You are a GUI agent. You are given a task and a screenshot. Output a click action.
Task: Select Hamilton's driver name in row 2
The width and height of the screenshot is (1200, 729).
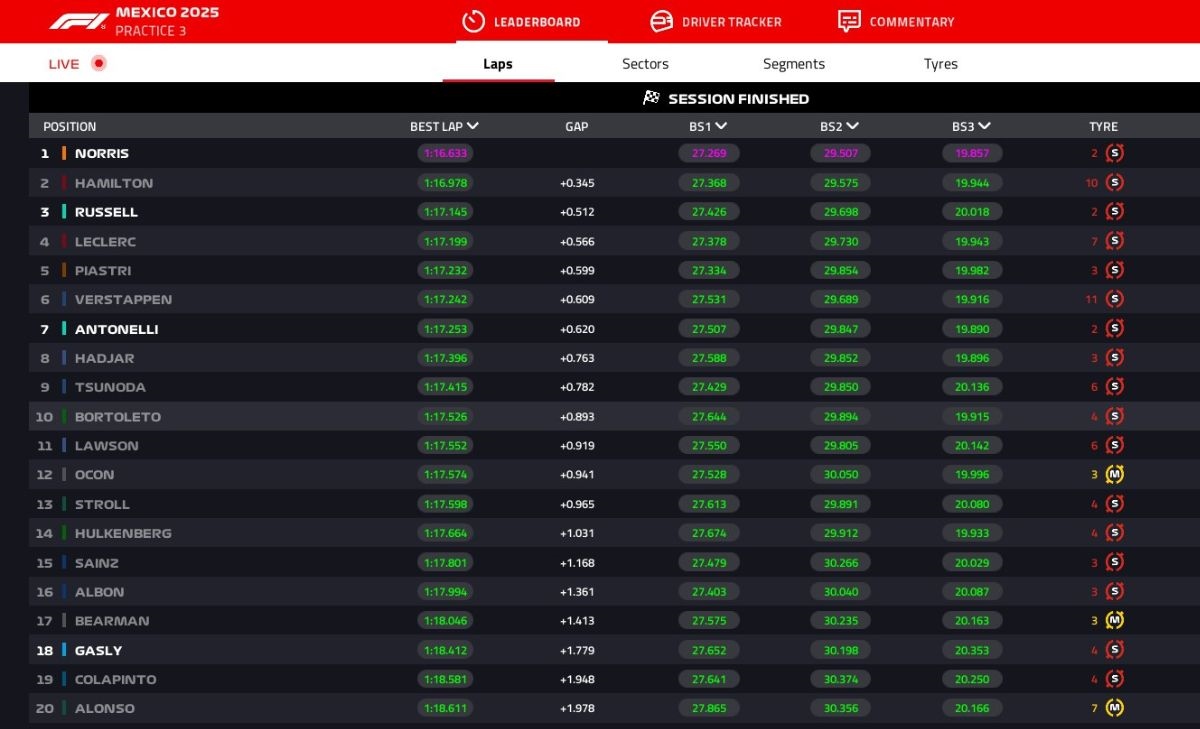pos(114,183)
